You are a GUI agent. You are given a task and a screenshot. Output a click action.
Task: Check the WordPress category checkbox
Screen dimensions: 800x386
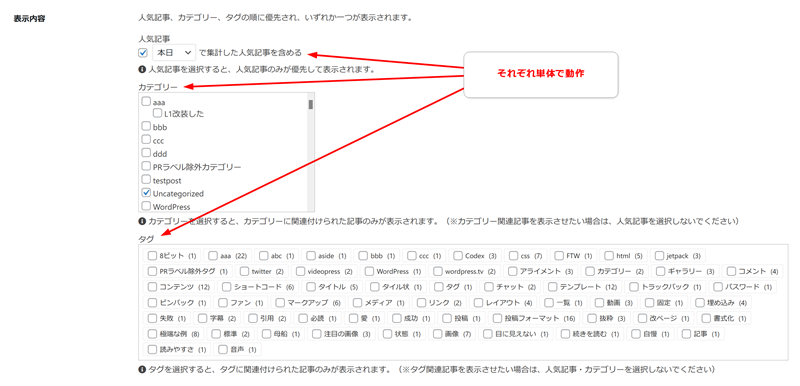click(x=146, y=206)
